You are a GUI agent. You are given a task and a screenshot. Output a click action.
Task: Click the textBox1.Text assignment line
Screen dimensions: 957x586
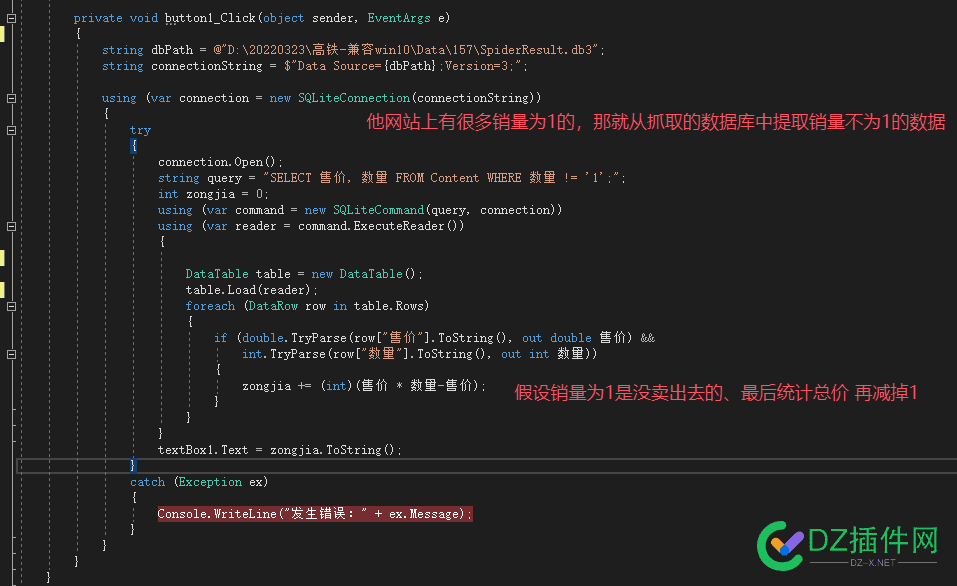click(280, 450)
